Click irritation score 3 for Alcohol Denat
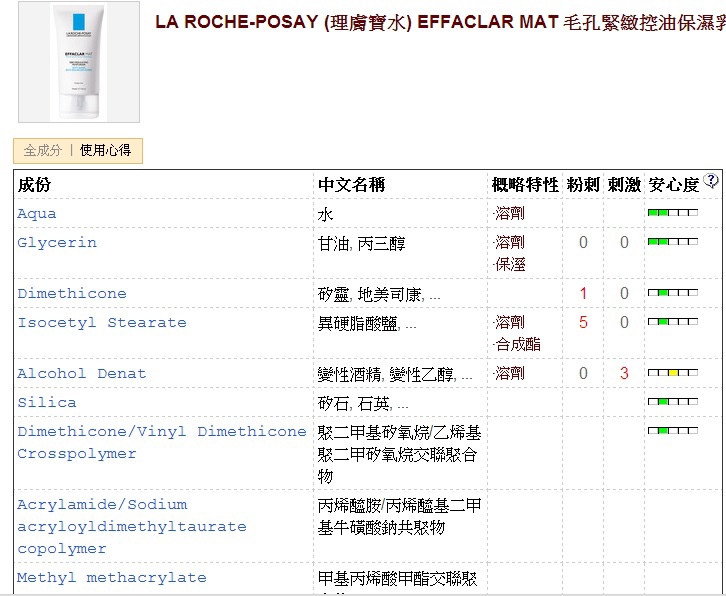Image resolution: width=726 pixels, height=596 pixels. click(624, 373)
